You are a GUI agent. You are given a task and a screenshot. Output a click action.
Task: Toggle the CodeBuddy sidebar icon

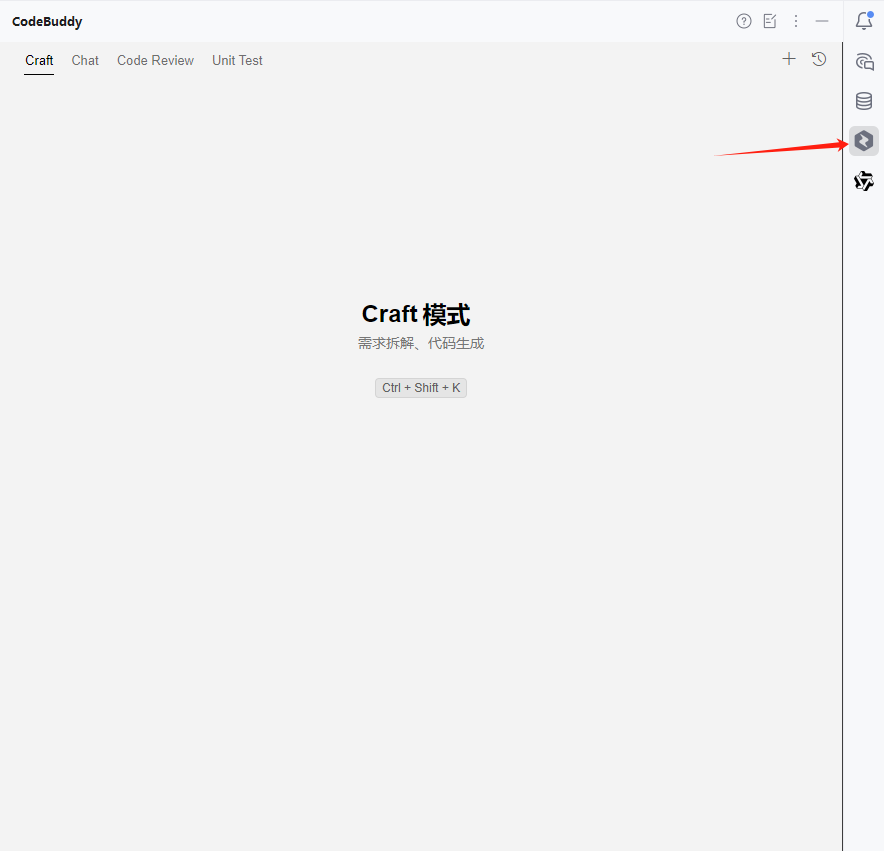pyautogui.click(x=864, y=140)
